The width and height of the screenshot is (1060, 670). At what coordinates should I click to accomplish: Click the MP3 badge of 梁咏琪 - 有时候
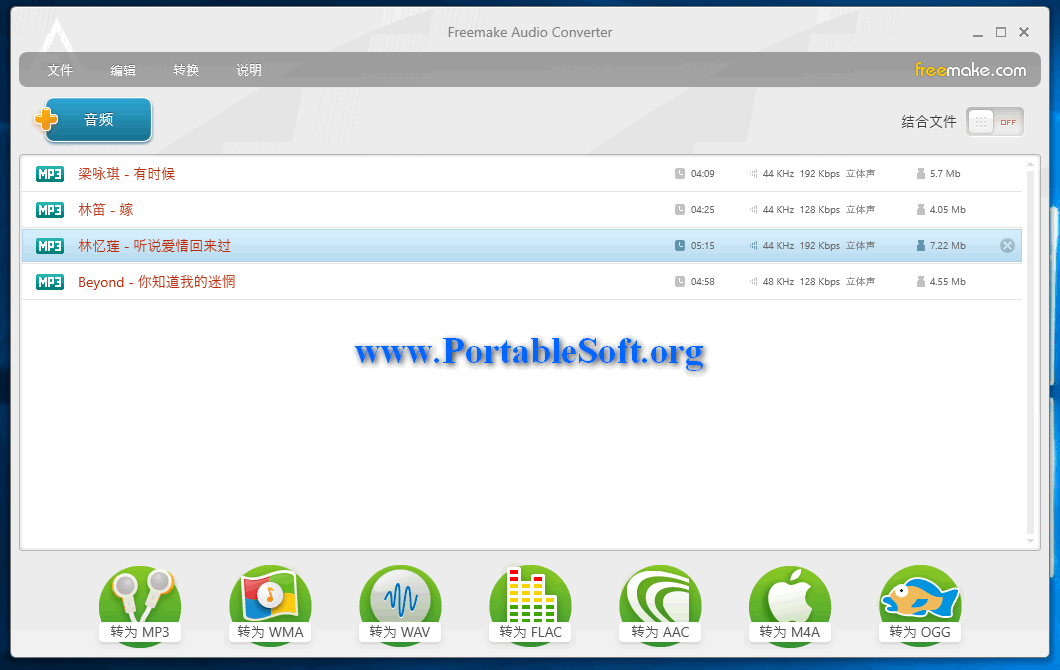[x=50, y=174]
